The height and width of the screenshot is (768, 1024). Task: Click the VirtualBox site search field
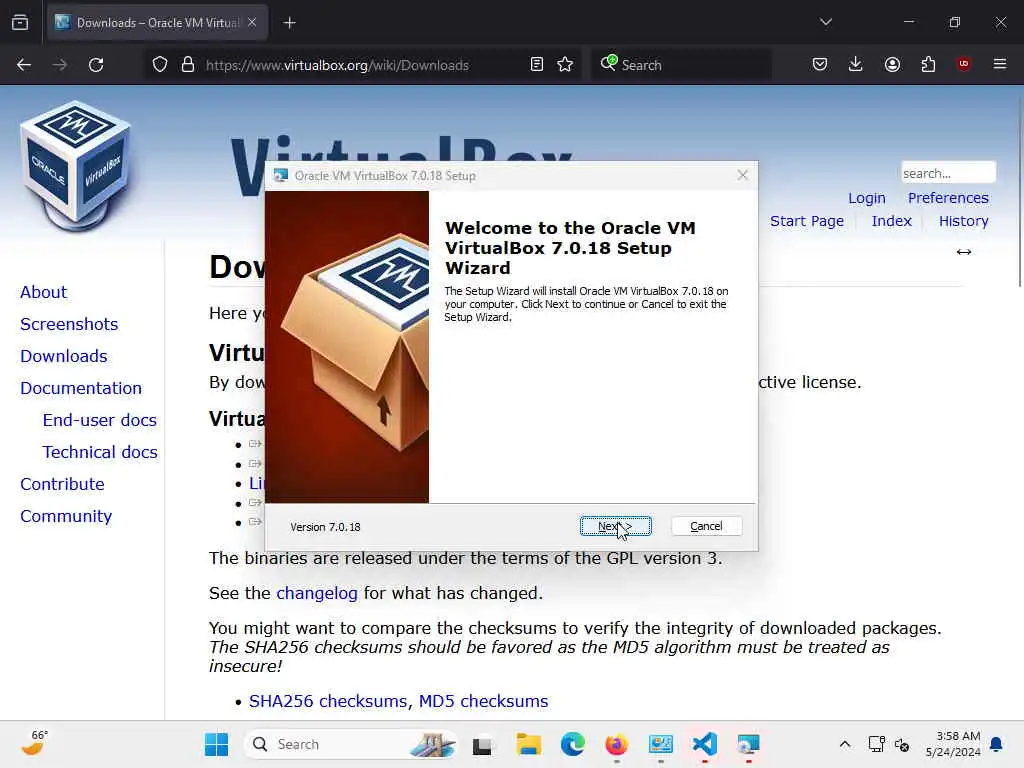coord(948,173)
